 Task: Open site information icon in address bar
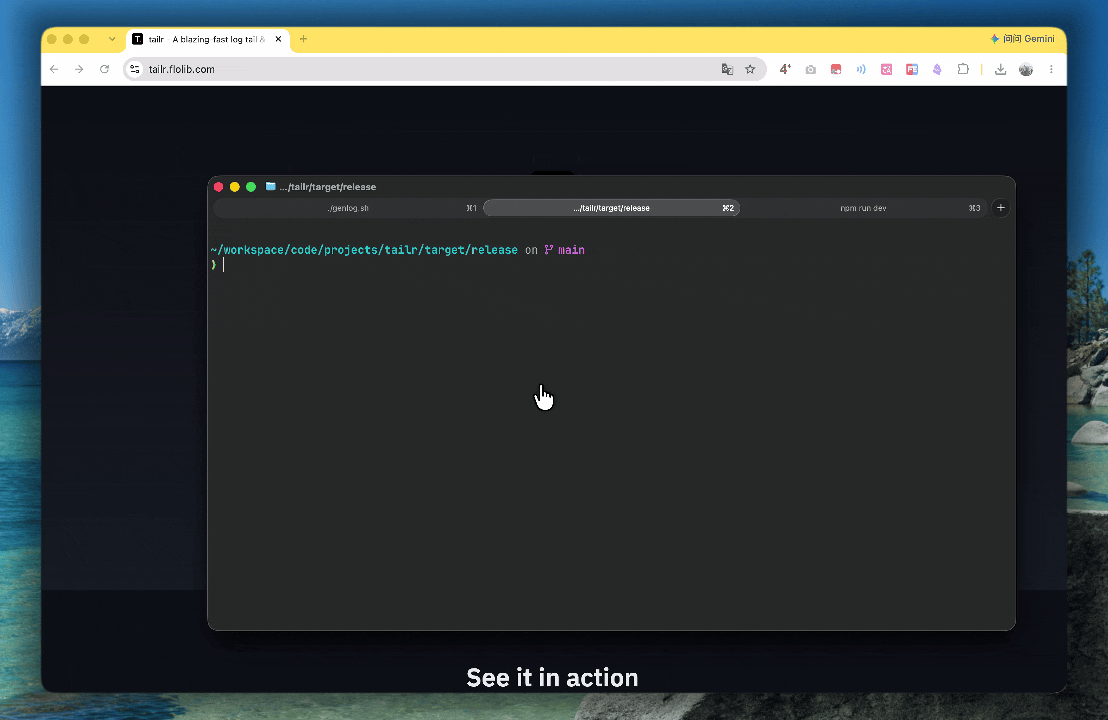point(135,69)
